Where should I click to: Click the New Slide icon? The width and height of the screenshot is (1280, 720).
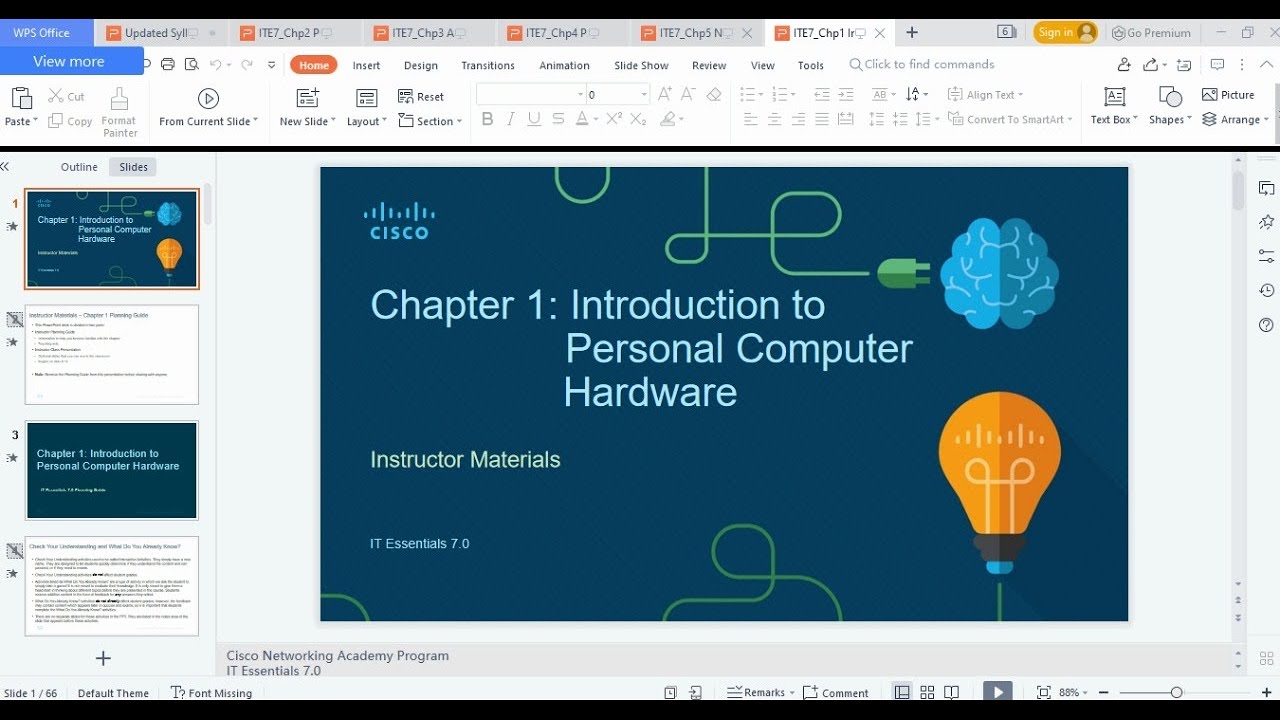click(307, 97)
